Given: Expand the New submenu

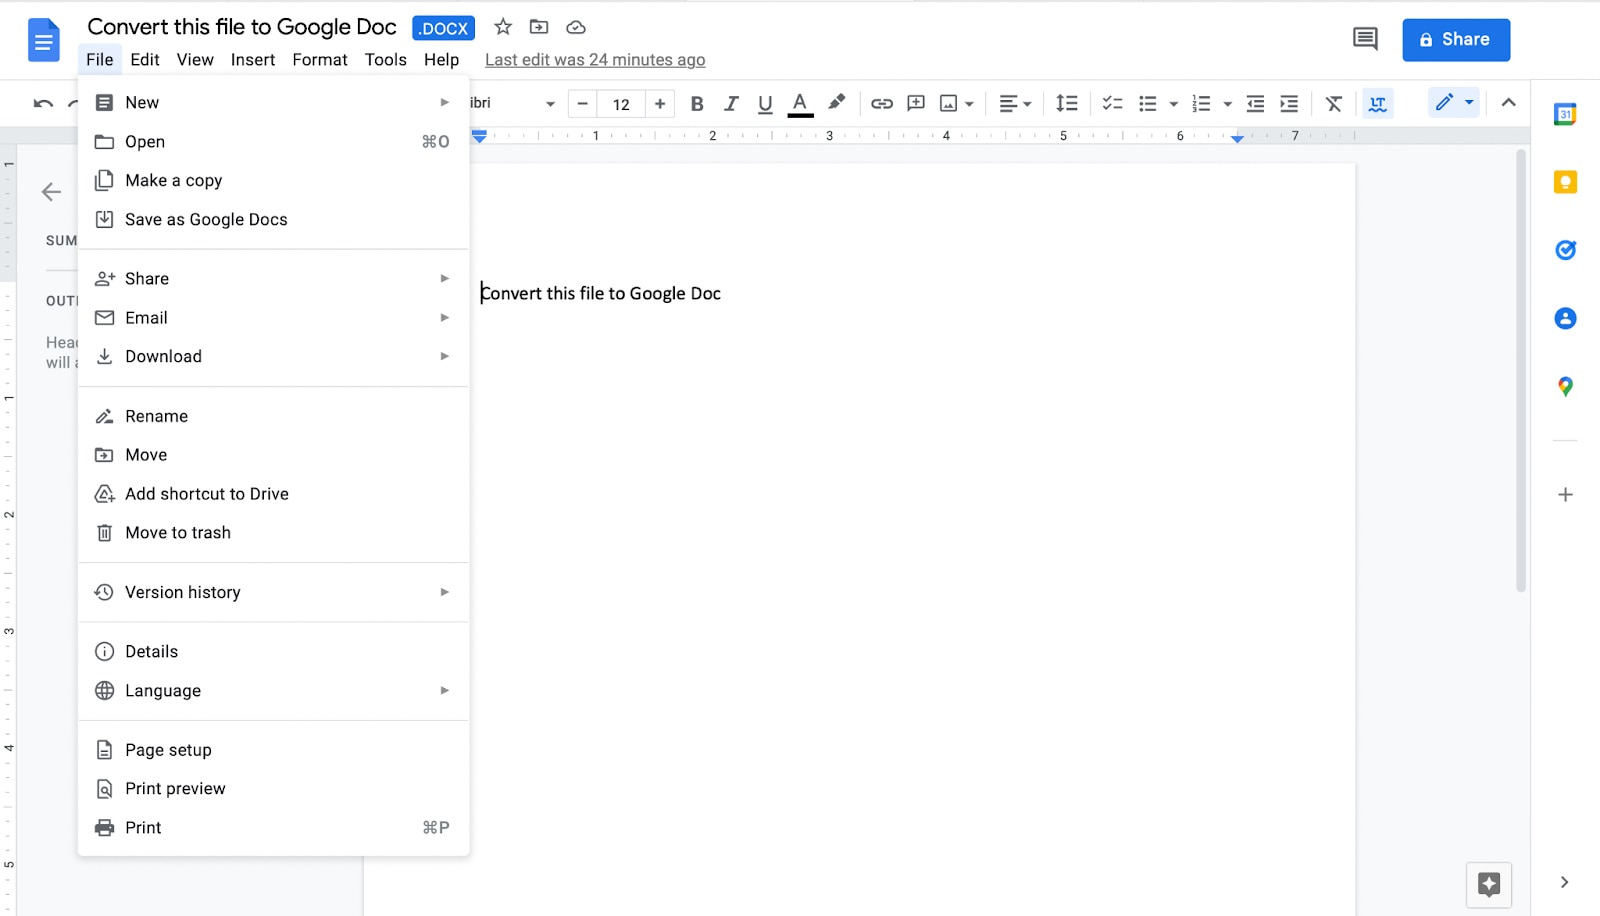Looking at the screenshot, I should [273, 102].
